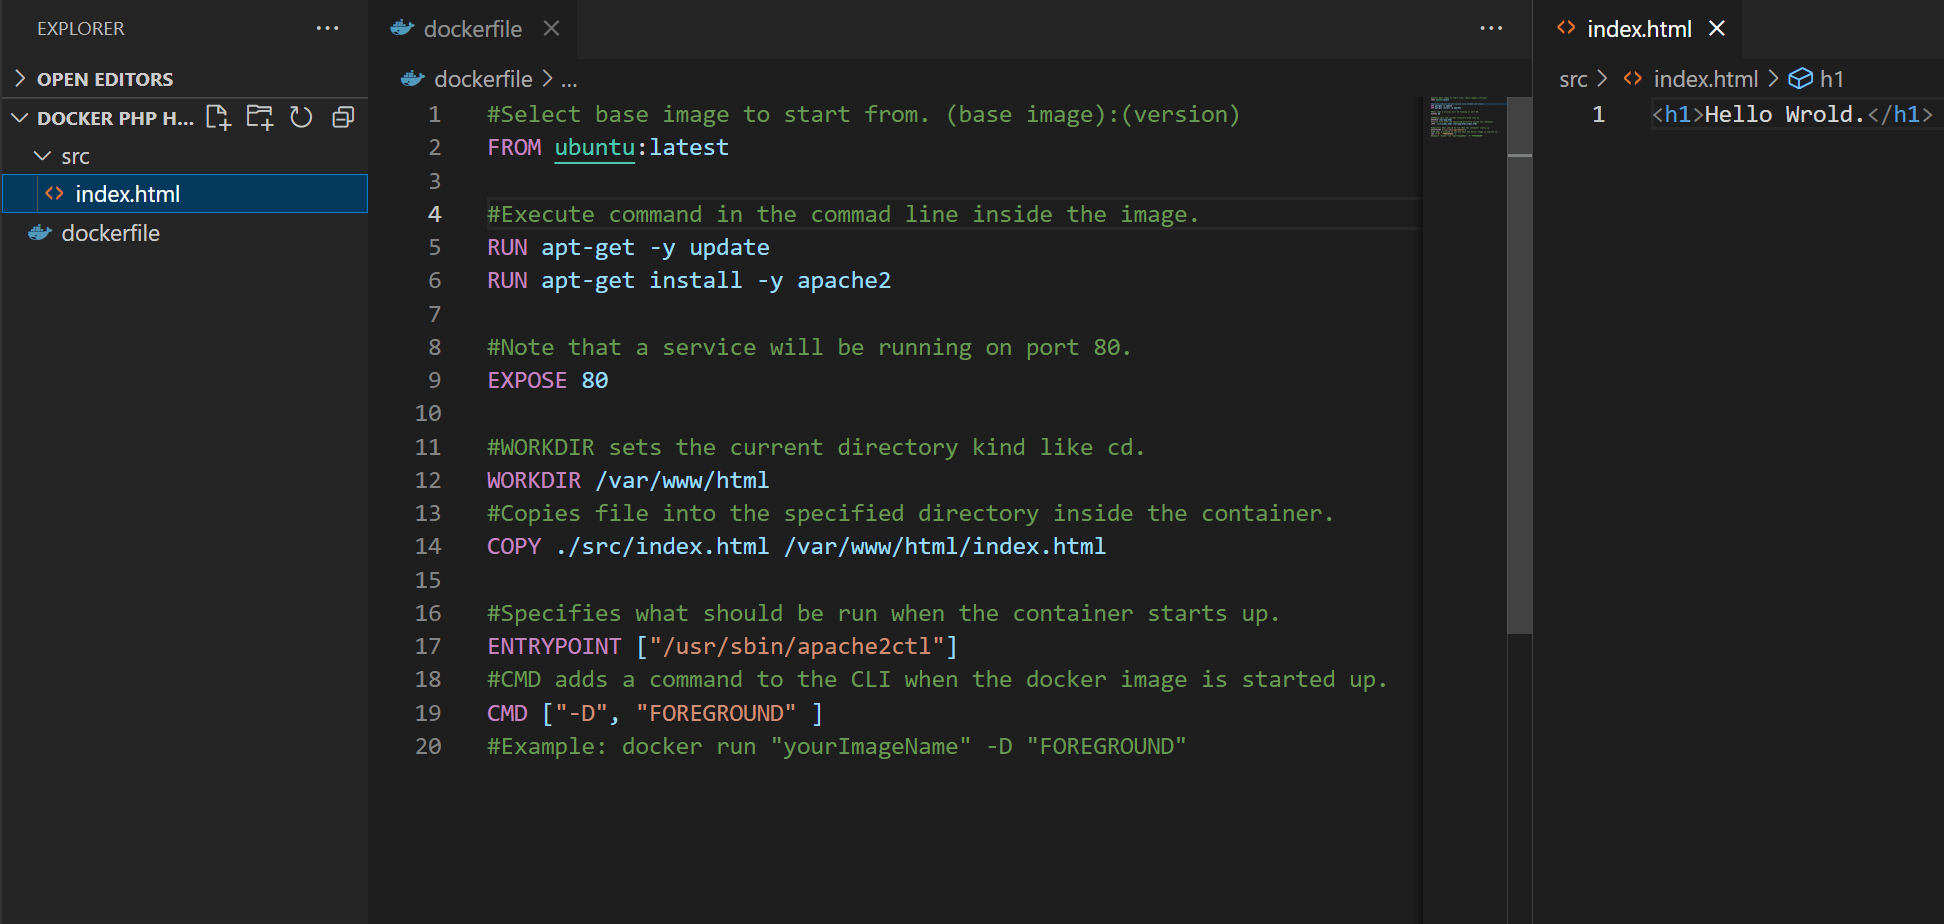1944x924 pixels.
Task: Click dockerfile in the breadcrumb path
Action: pyautogui.click(x=483, y=78)
